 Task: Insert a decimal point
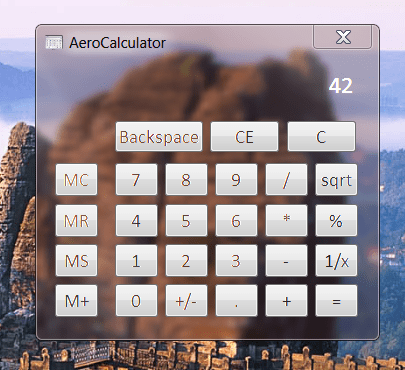tap(236, 301)
